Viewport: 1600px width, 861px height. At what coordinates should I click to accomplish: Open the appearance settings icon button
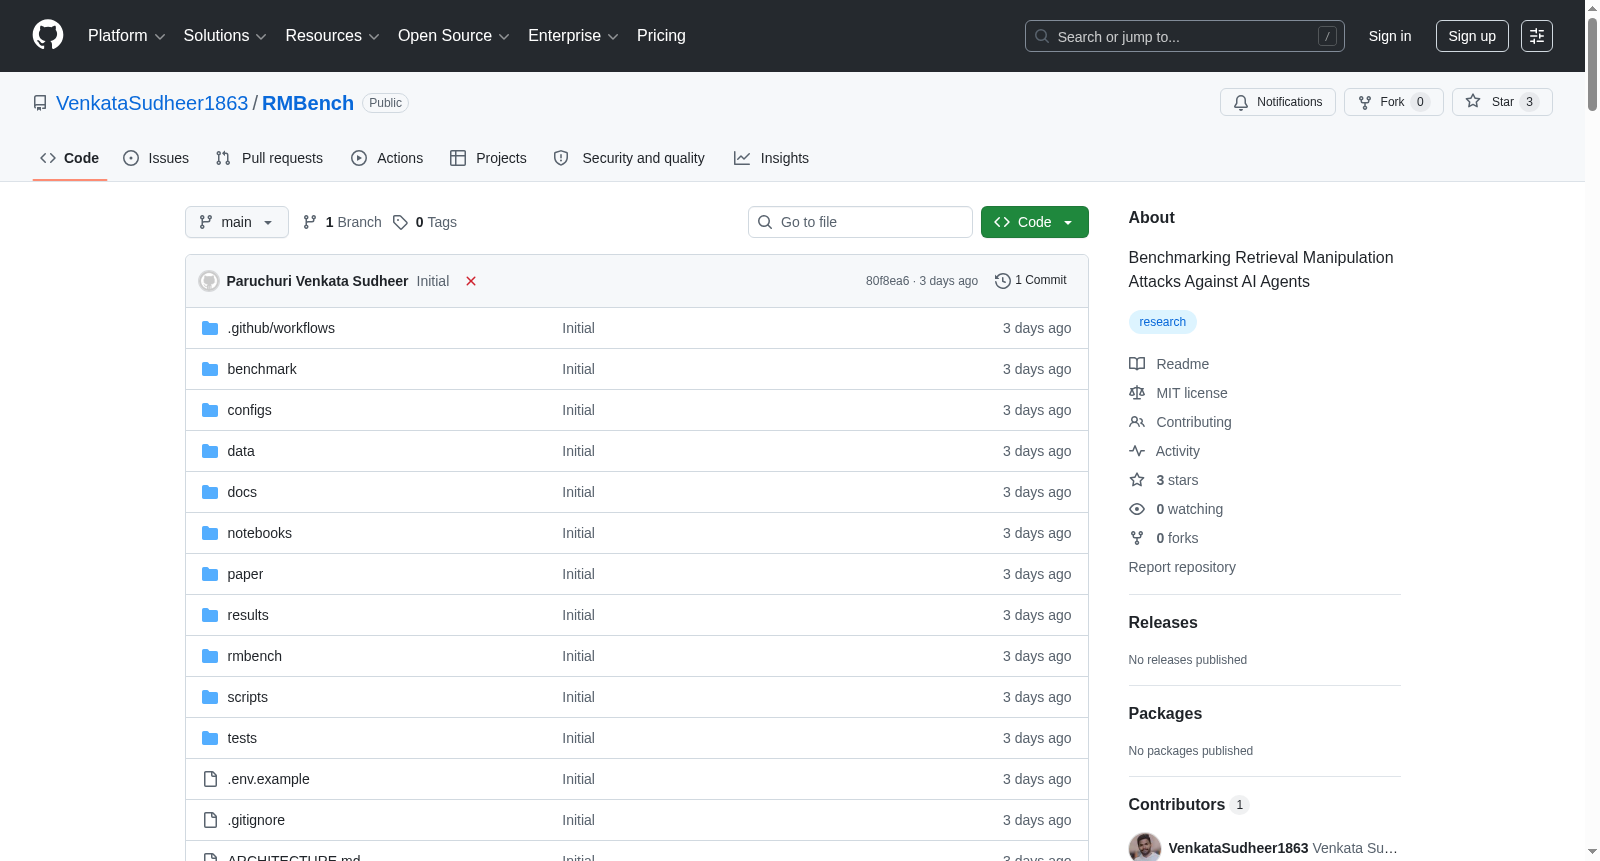(1537, 36)
